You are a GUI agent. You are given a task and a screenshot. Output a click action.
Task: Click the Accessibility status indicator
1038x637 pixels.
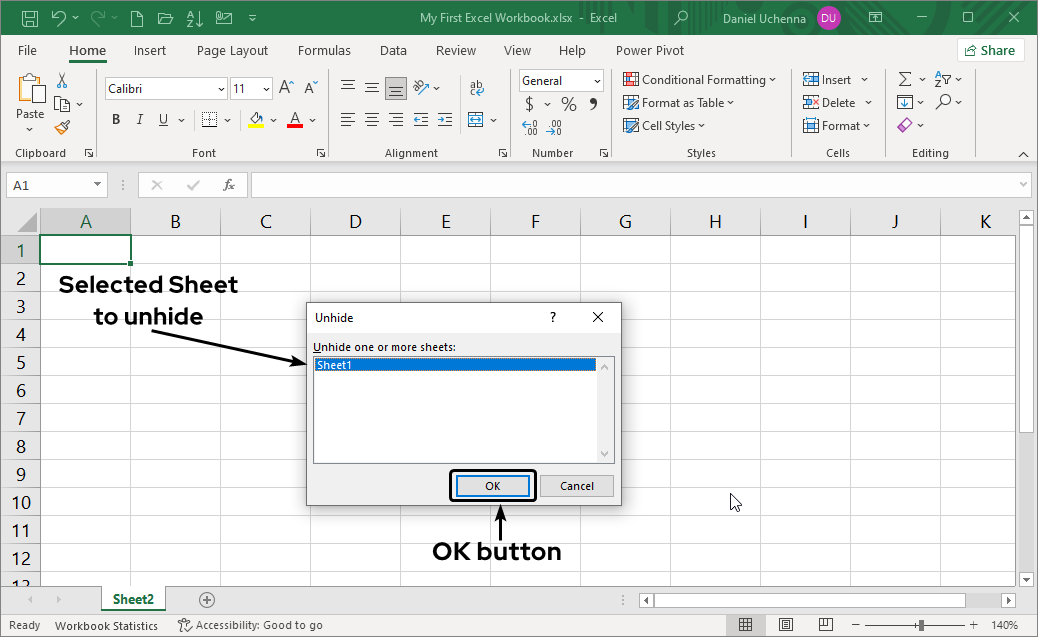coord(250,625)
